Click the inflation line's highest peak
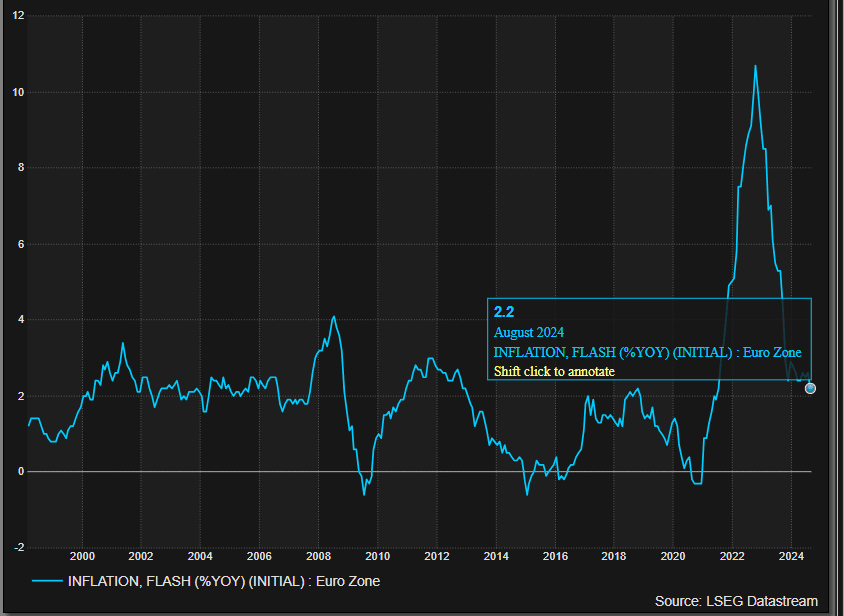Image resolution: width=844 pixels, height=616 pixels. [755, 66]
